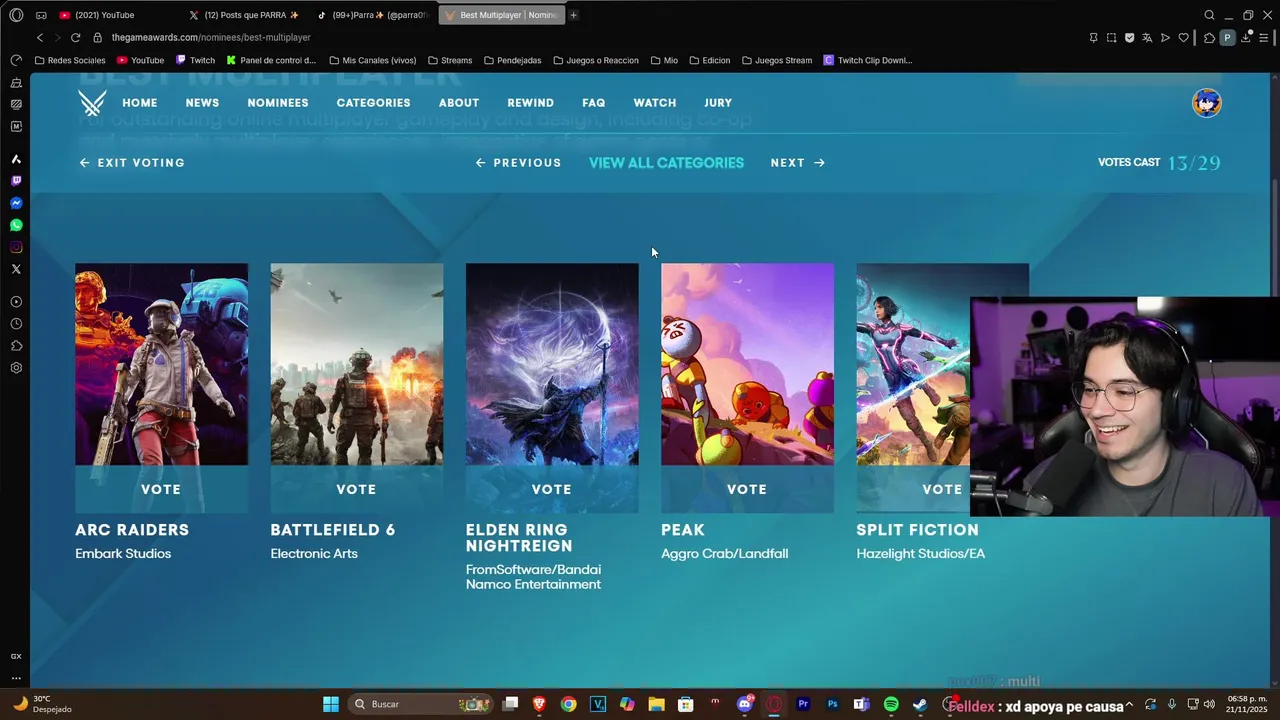Viewport: 1280px width, 720px height.
Task: Open the easy setup sliders icon
Action: click(1265, 37)
